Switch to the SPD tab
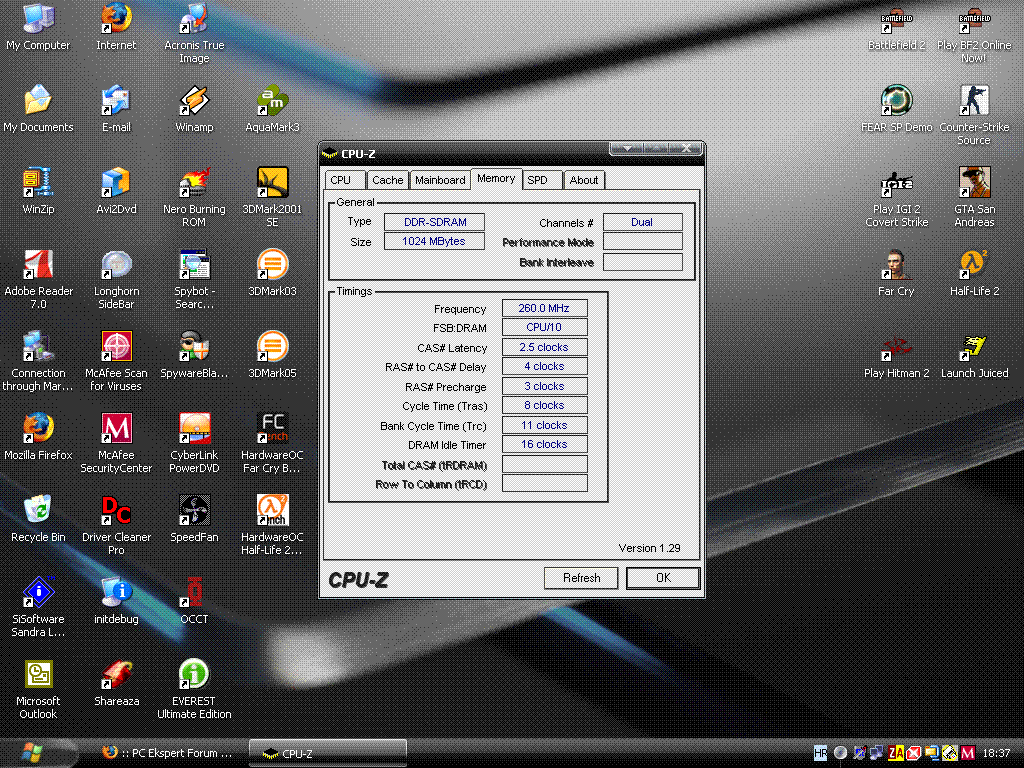 pyautogui.click(x=537, y=180)
